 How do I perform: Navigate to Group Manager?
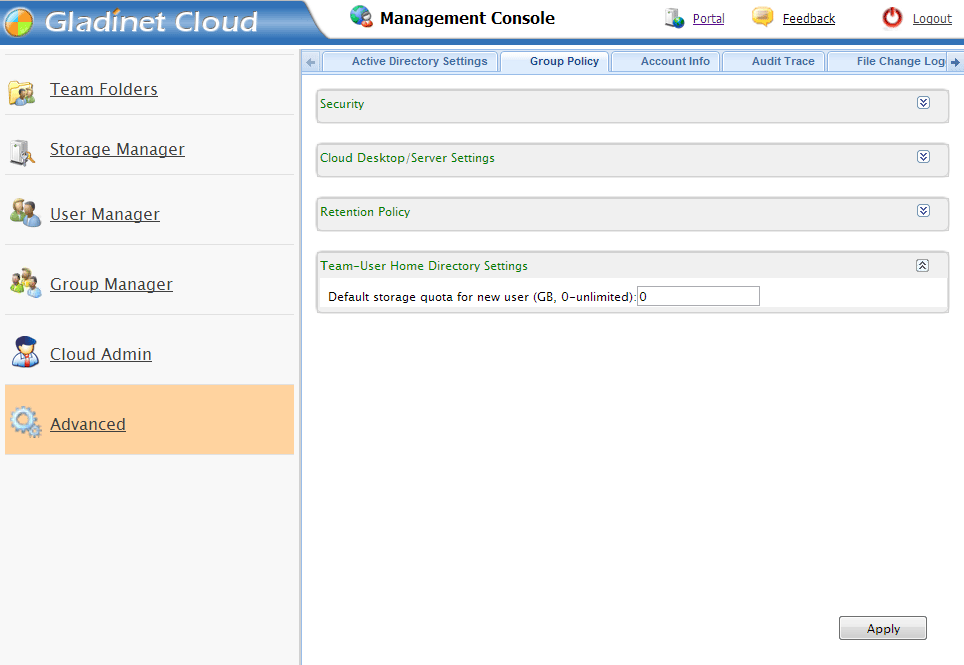(111, 285)
